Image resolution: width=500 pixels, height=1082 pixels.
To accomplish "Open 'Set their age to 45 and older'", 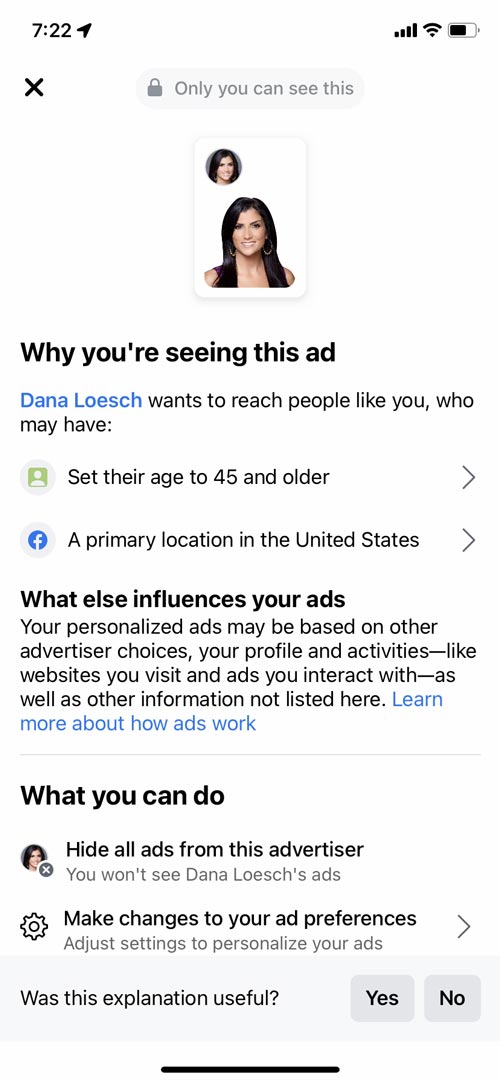I will coord(199,477).
